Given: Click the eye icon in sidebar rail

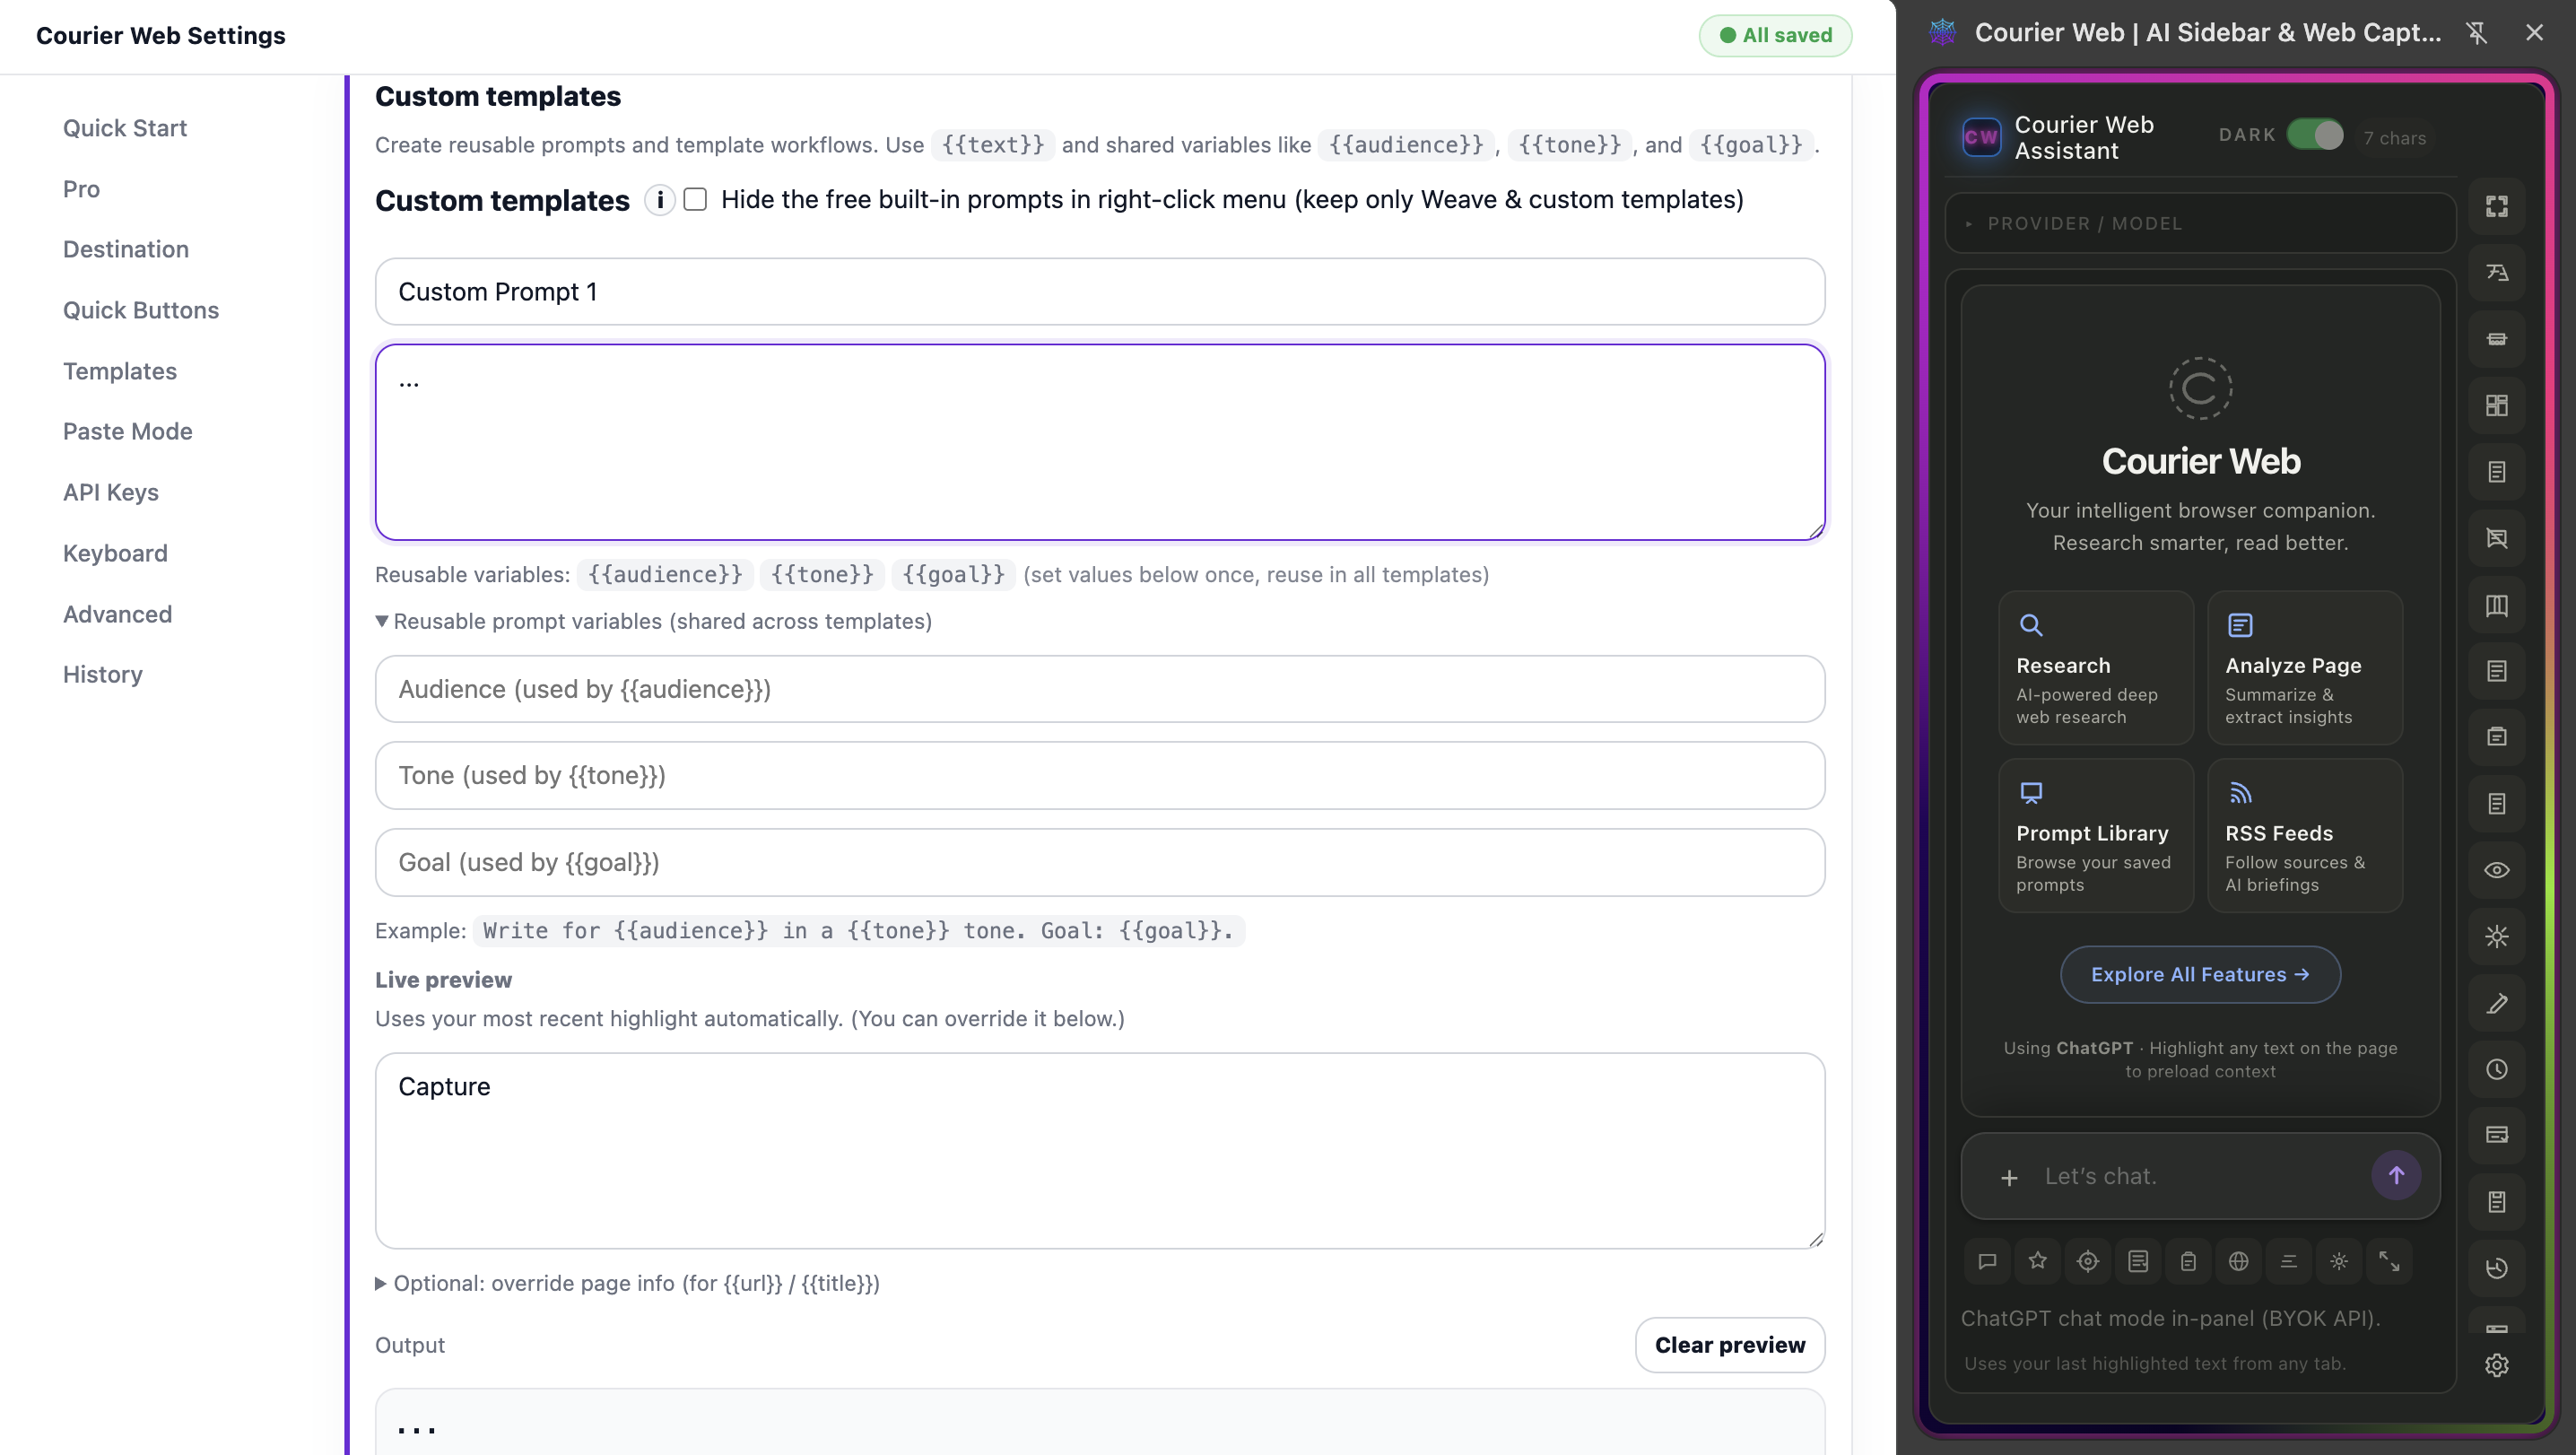Looking at the screenshot, I should (2496, 870).
